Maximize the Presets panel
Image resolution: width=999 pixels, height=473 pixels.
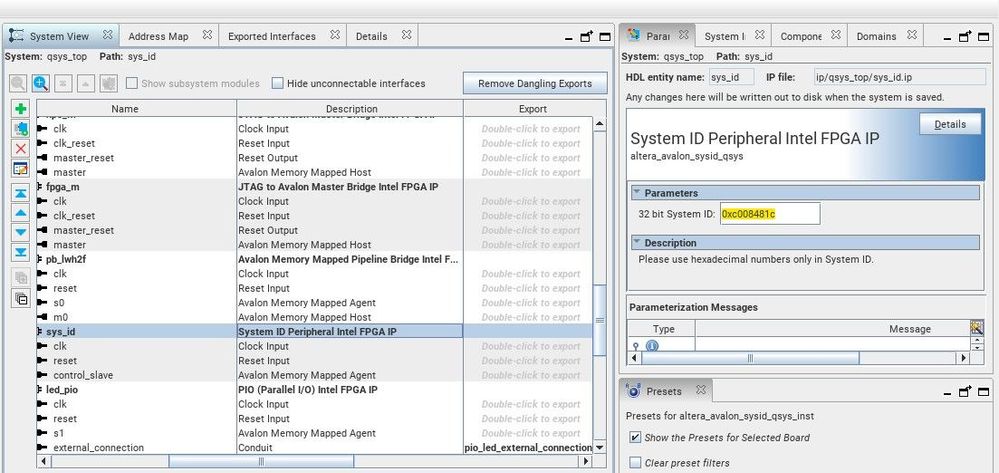point(984,391)
